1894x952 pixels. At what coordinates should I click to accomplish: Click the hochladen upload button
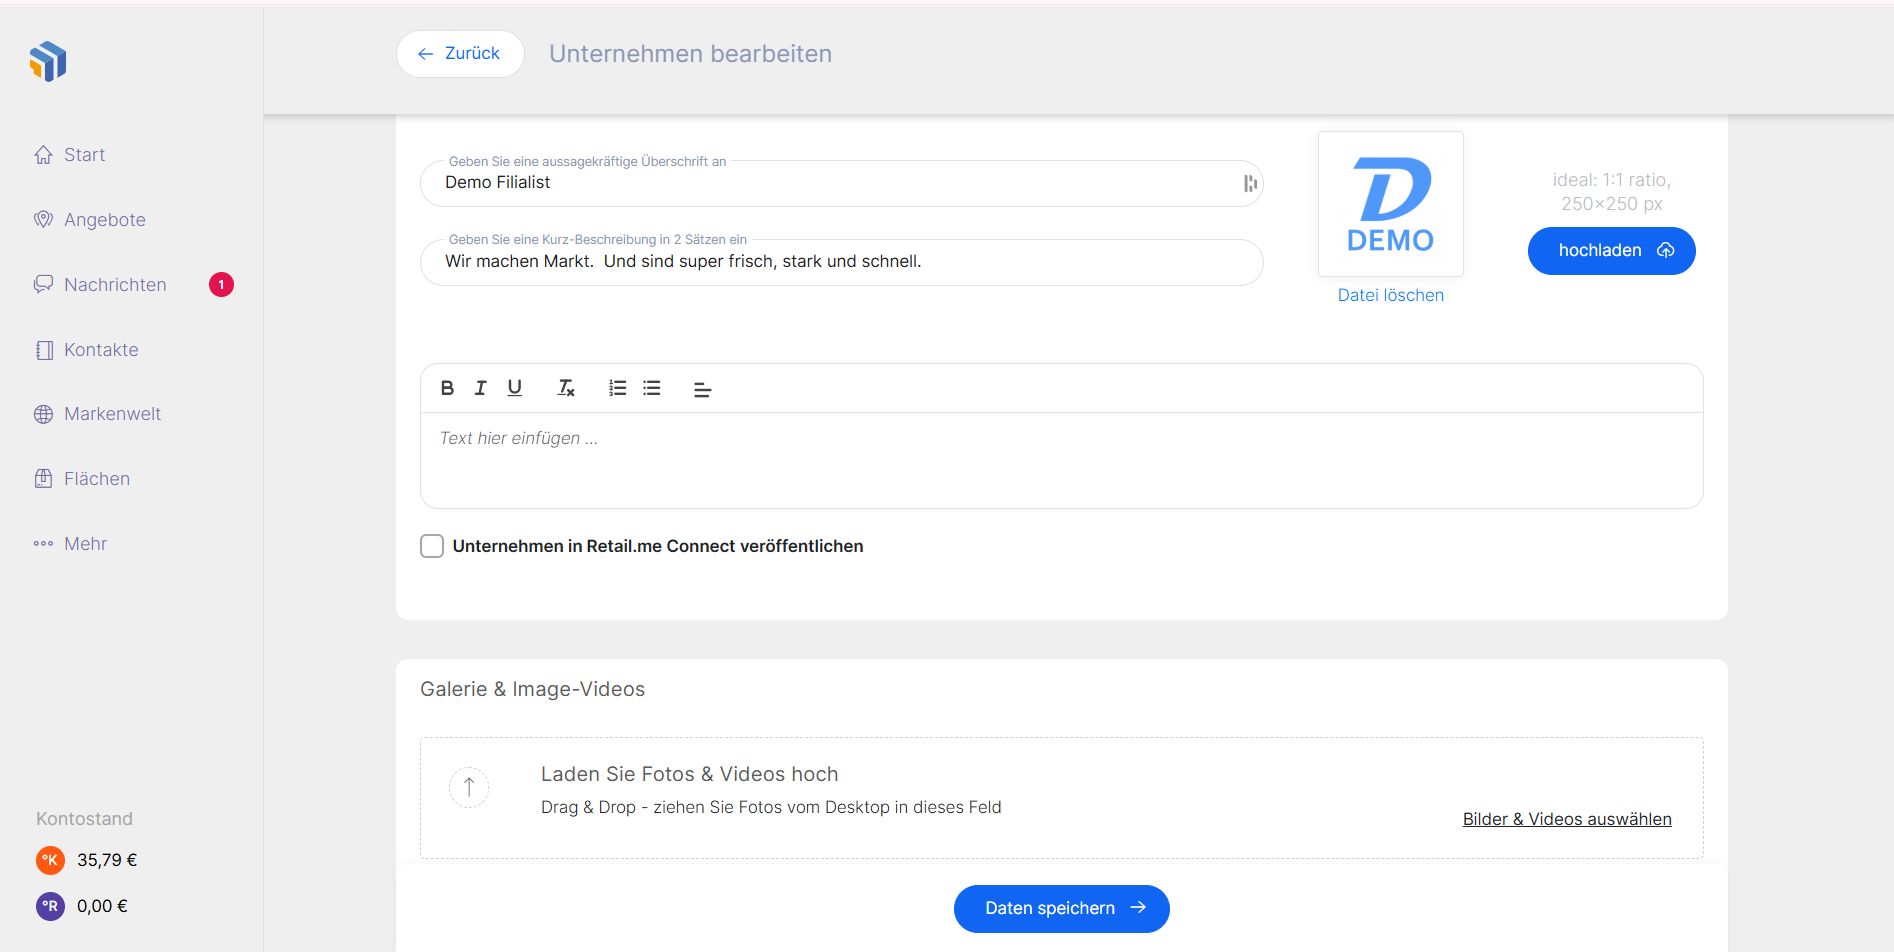click(1611, 250)
